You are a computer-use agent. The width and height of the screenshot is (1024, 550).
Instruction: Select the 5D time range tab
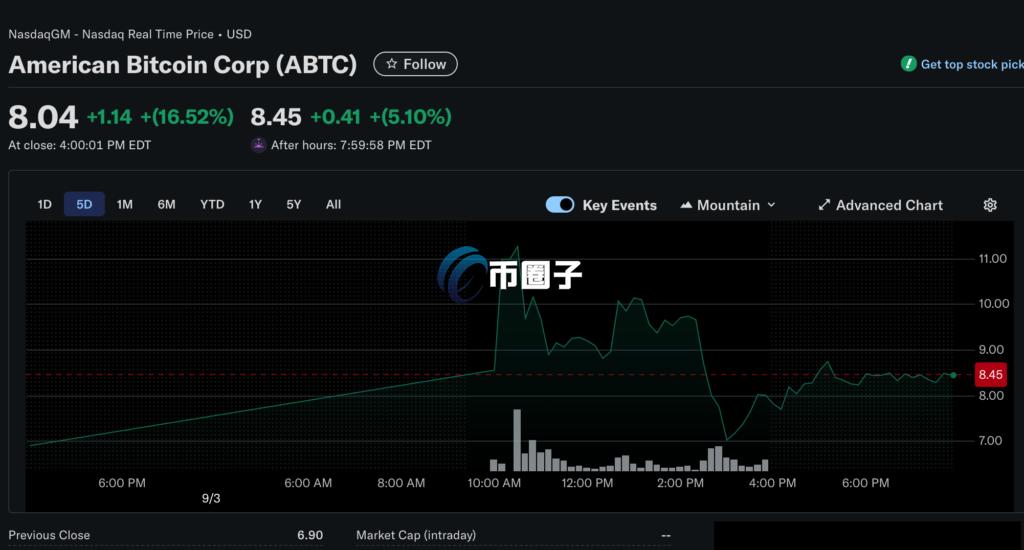[x=84, y=205]
